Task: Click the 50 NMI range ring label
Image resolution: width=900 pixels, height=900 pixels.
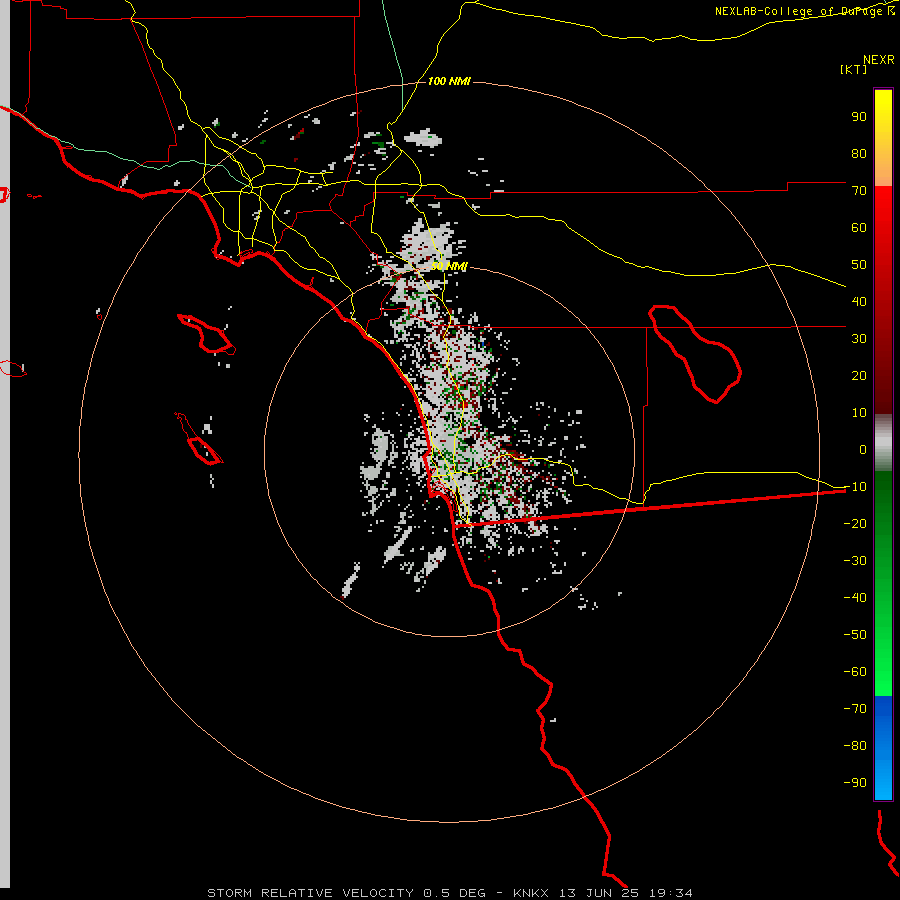Action: tap(449, 267)
